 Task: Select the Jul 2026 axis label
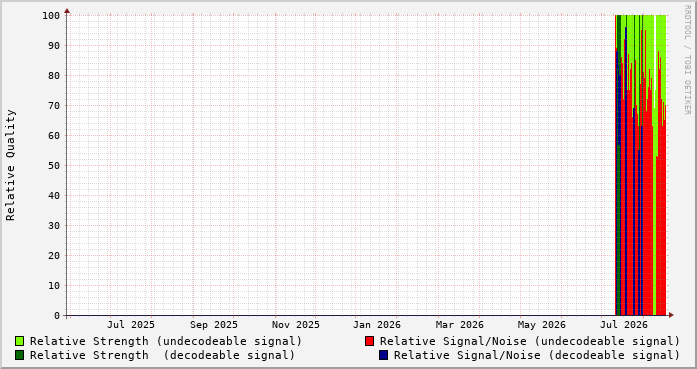[x=624, y=325]
